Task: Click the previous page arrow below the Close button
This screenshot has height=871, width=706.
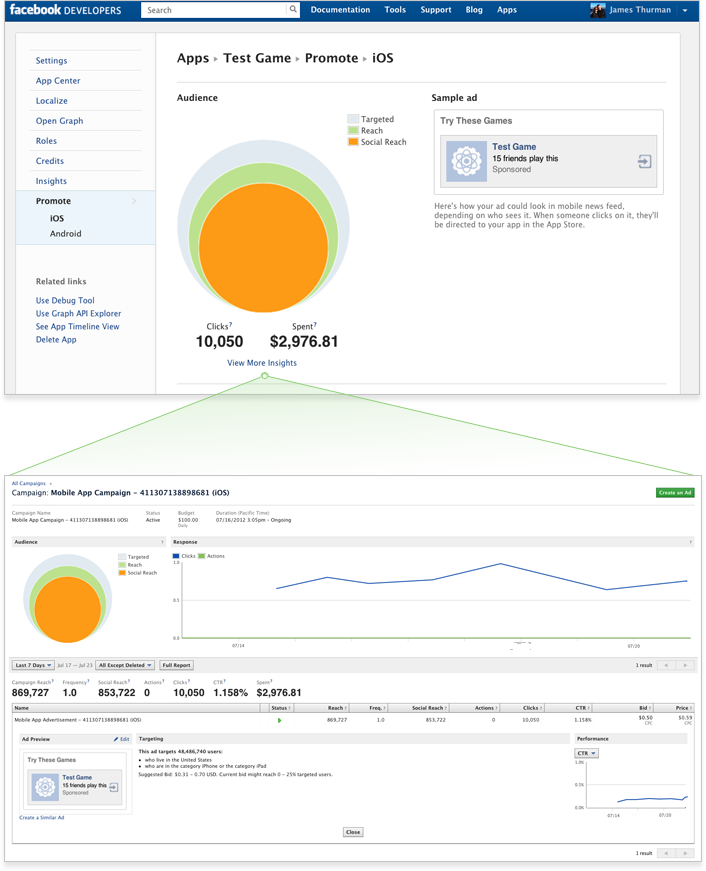Action: (666, 853)
